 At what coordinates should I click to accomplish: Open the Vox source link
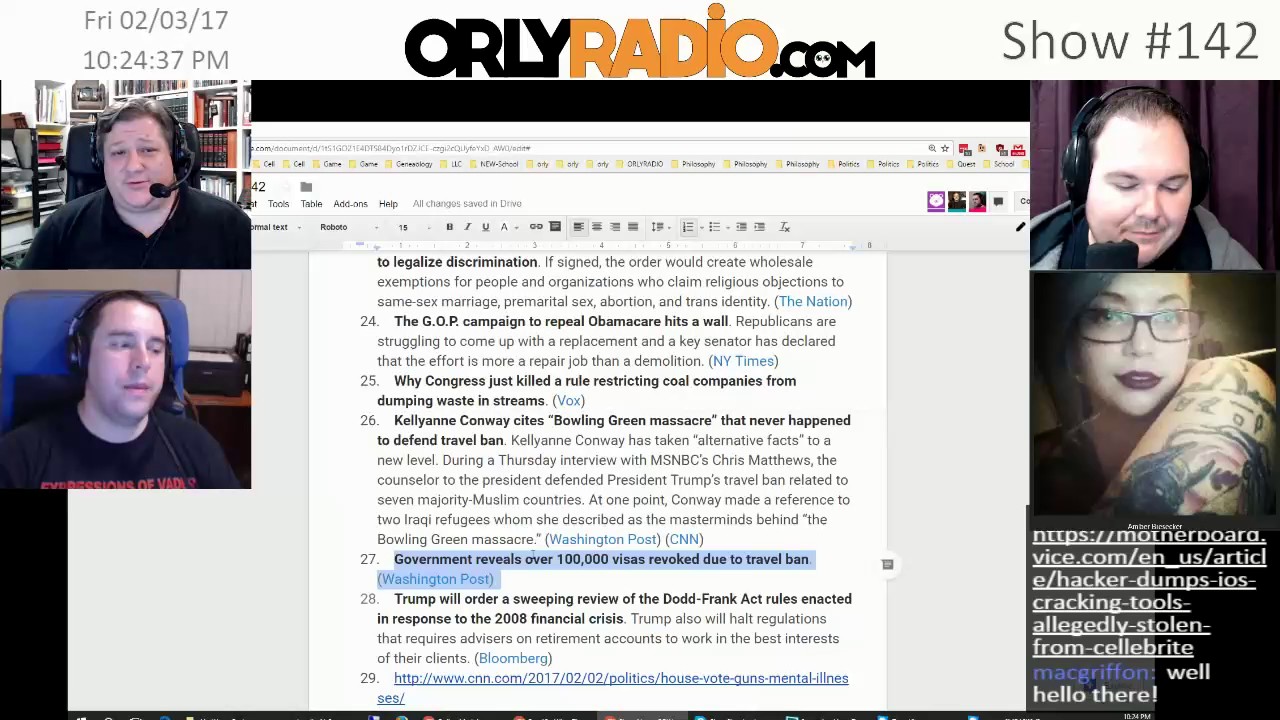tap(568, 400)
